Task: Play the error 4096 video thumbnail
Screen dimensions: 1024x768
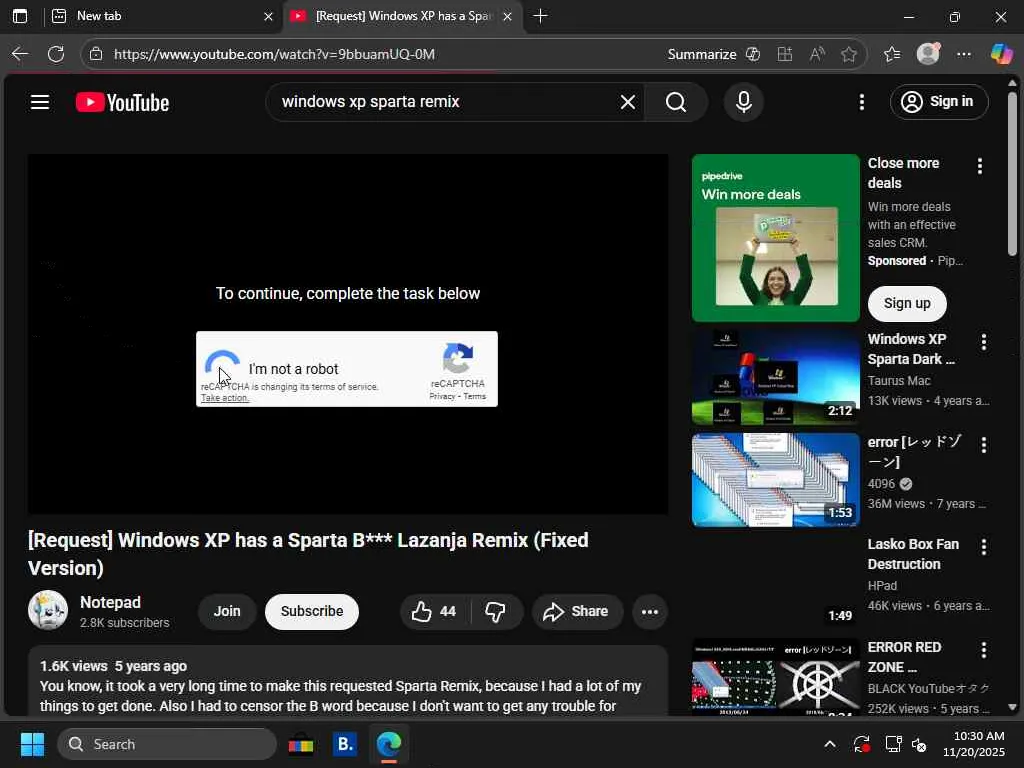Action: (x=775, y=479)
